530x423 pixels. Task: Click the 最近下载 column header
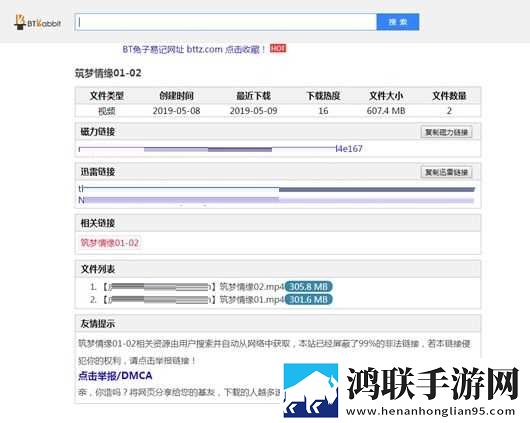click(x=254, y=96)
